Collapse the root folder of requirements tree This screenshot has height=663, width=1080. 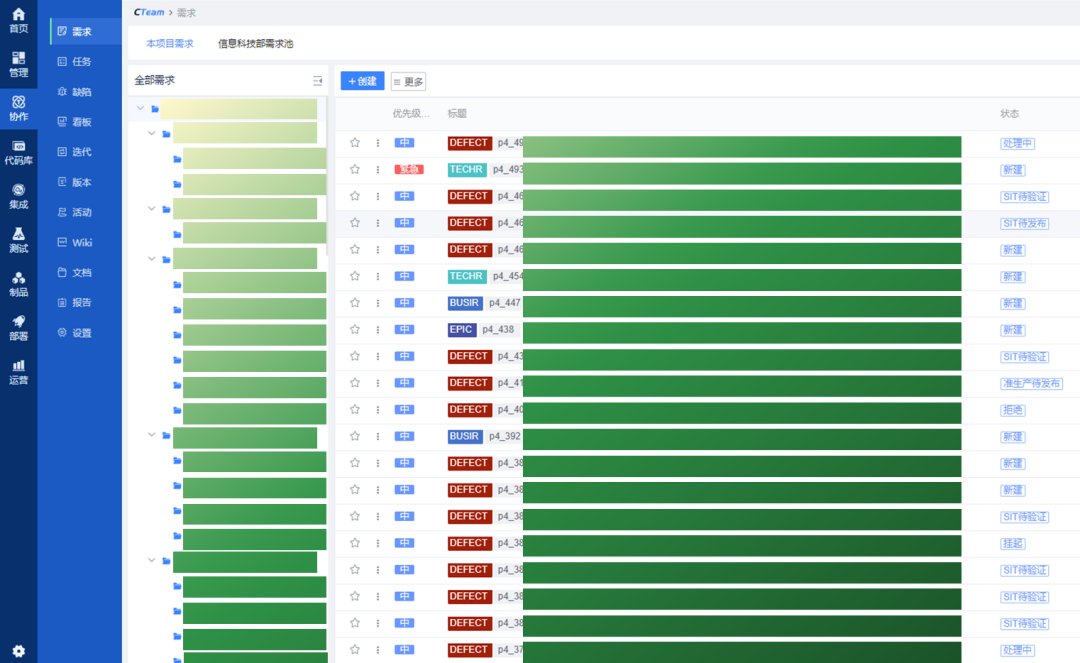[x=141, y=108]
